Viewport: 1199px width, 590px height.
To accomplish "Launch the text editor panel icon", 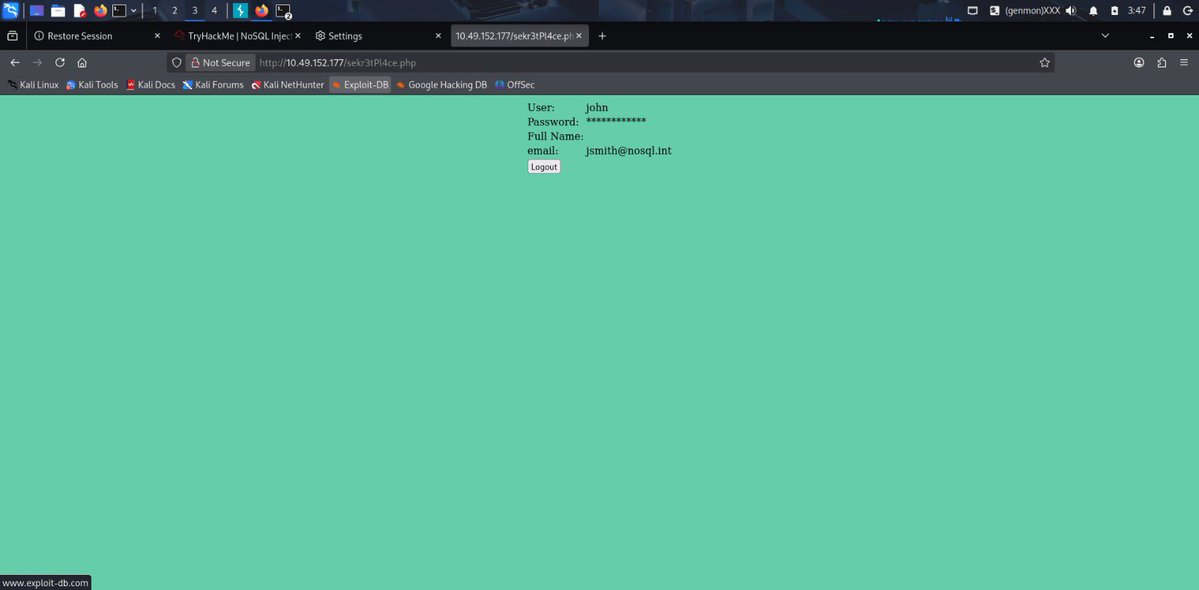I will [x=80, y=11].
